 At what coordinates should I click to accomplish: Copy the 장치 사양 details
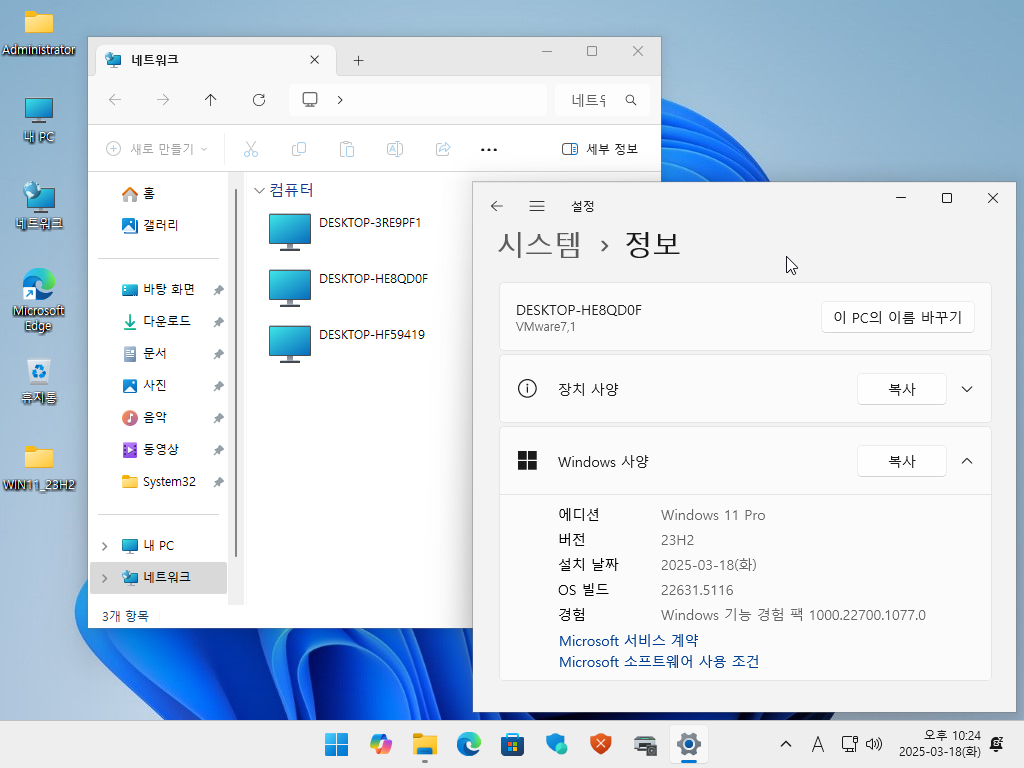pyautogui.click(x=901, y=389)
